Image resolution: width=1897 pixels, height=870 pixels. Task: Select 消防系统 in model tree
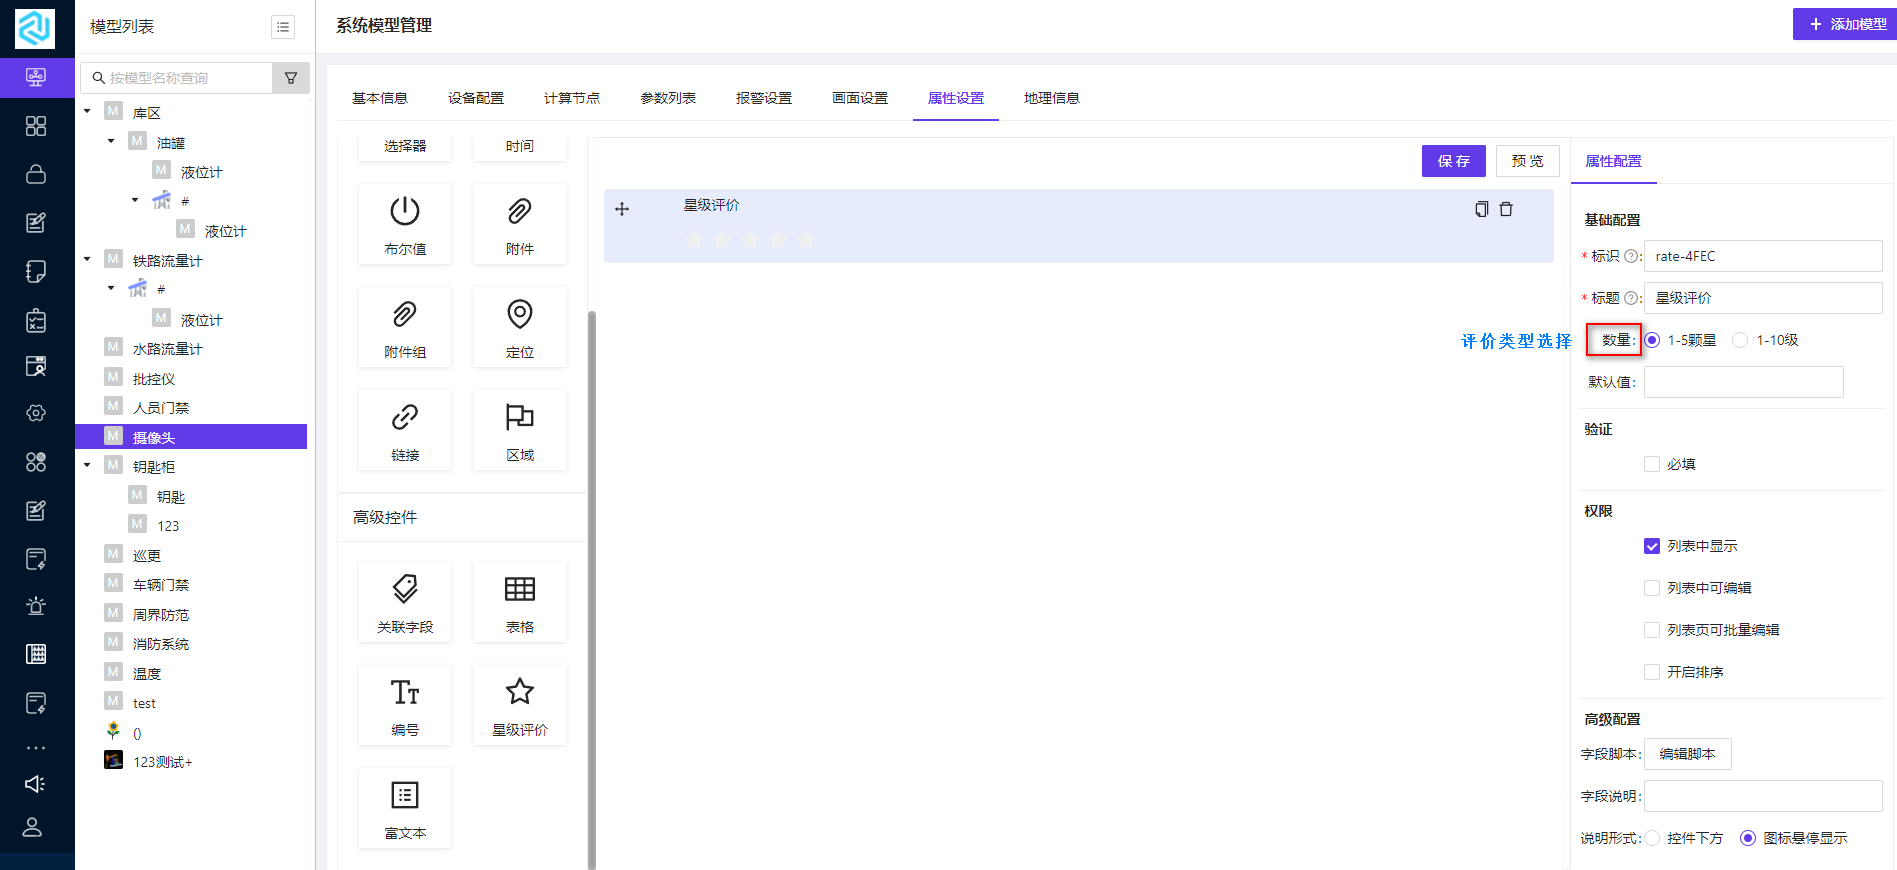coord(160,644)
